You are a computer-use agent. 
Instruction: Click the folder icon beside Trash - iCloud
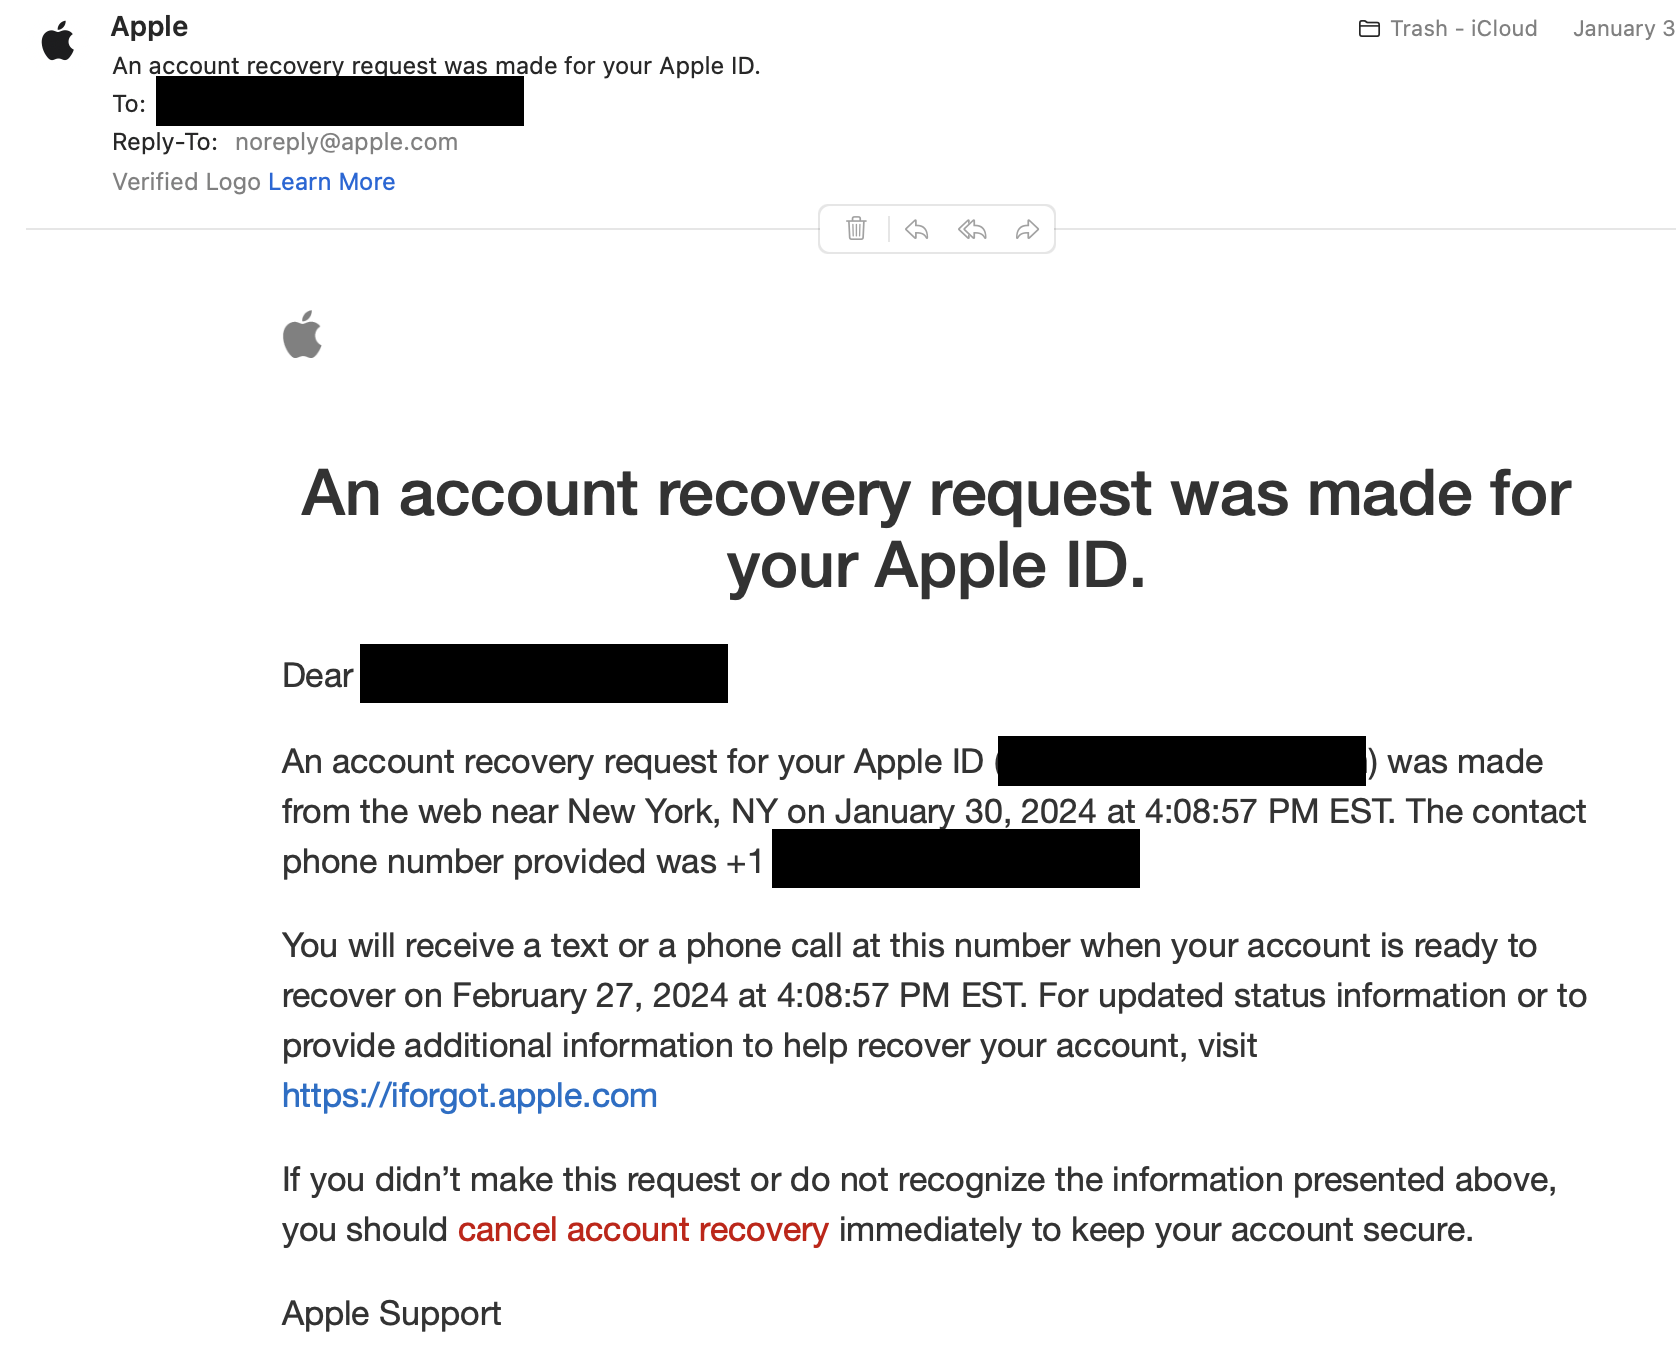[x=1369, y=29]
